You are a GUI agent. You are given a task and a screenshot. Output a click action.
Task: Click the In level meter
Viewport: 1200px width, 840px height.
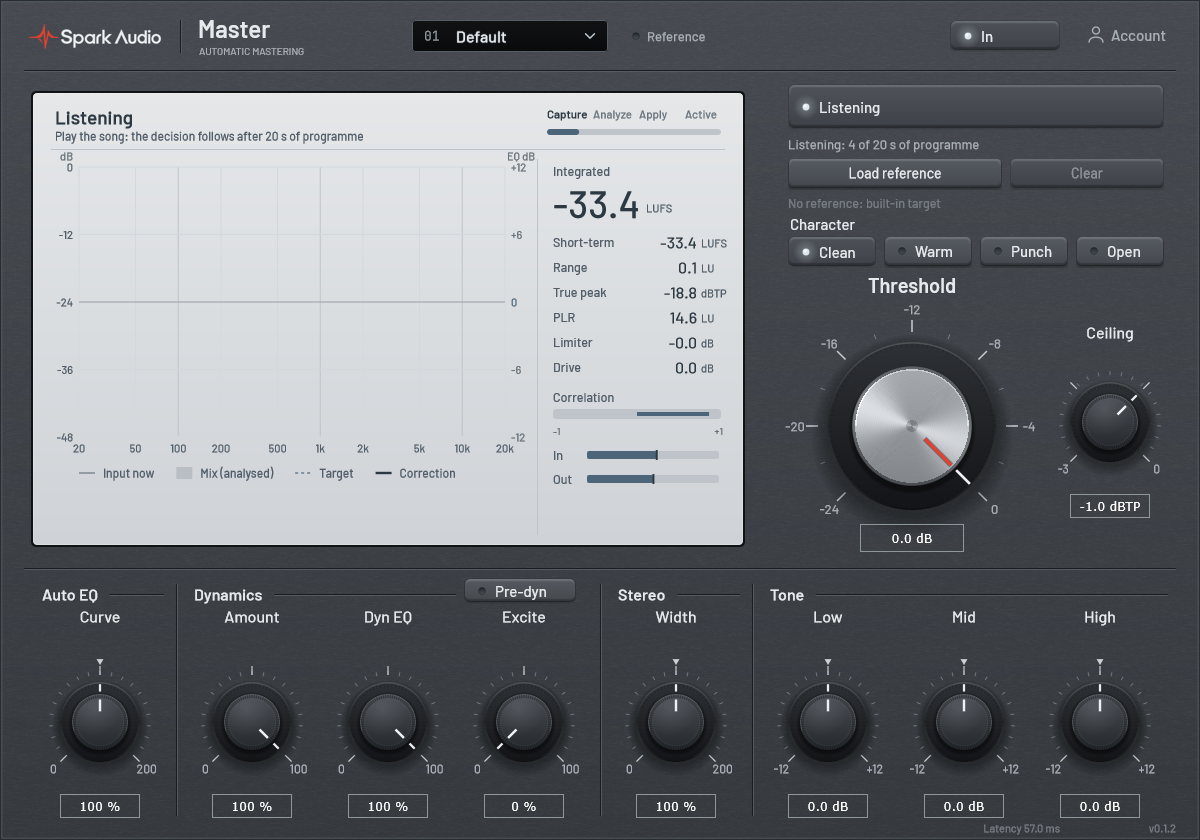tap(653, 455)
